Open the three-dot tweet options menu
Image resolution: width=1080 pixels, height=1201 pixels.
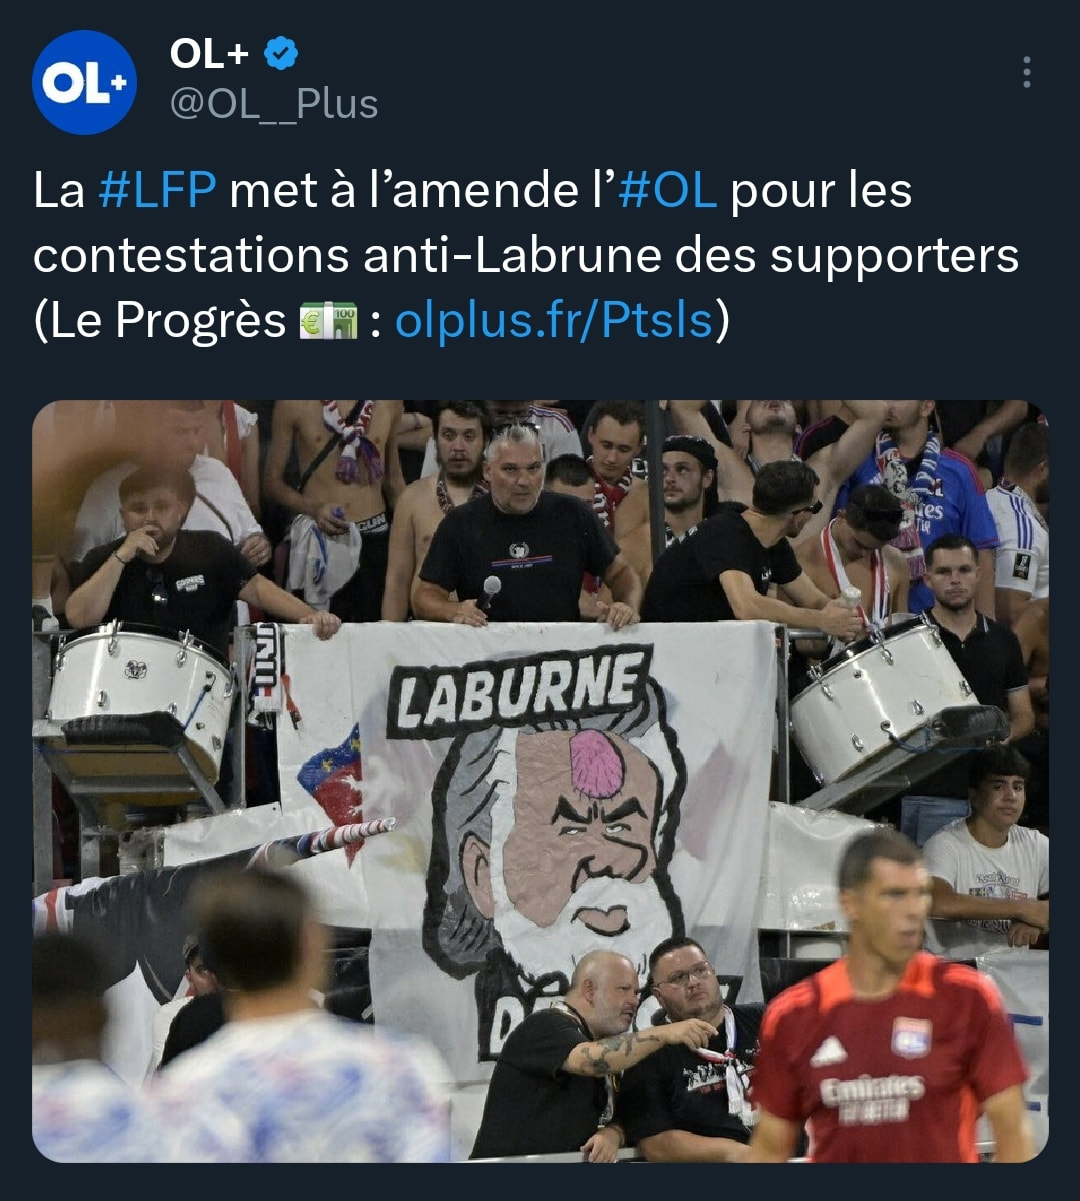click(x=1026, y=72)
